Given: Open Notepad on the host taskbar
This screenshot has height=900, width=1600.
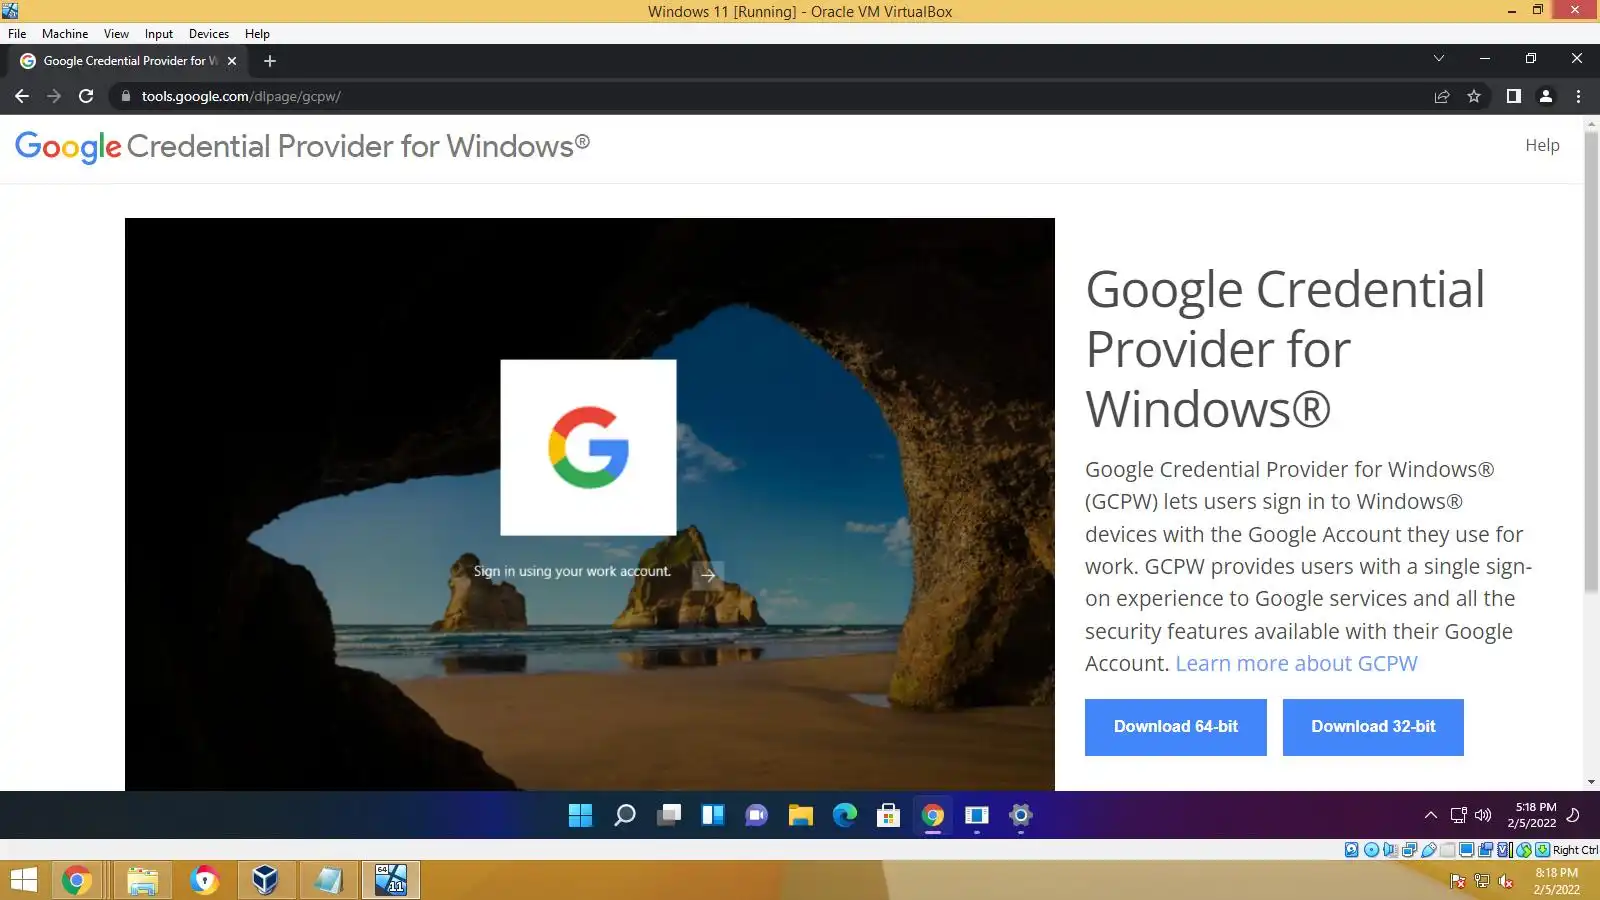Looking at the screenshot, I should (328, 880).
